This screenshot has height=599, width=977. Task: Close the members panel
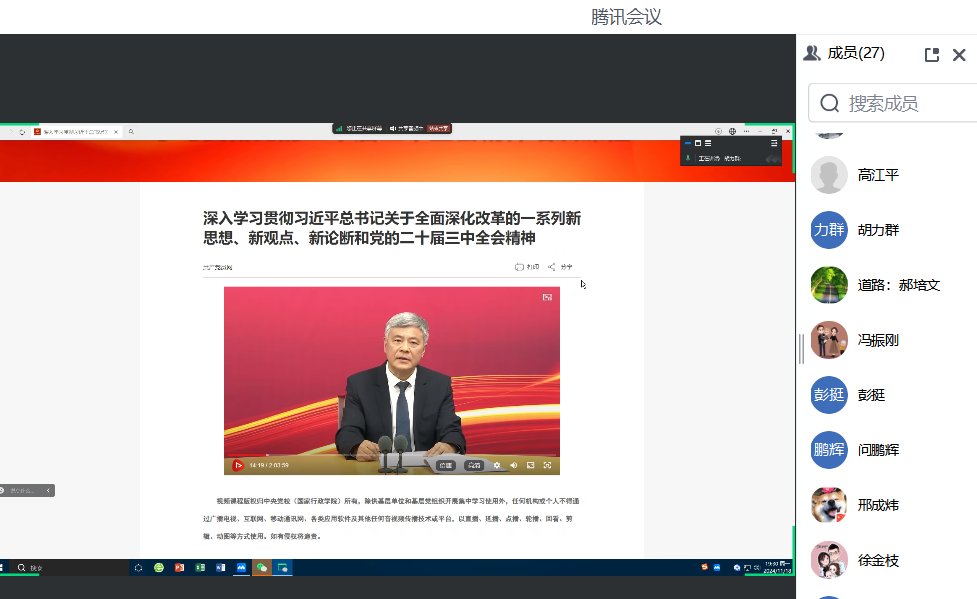point(959,55)
